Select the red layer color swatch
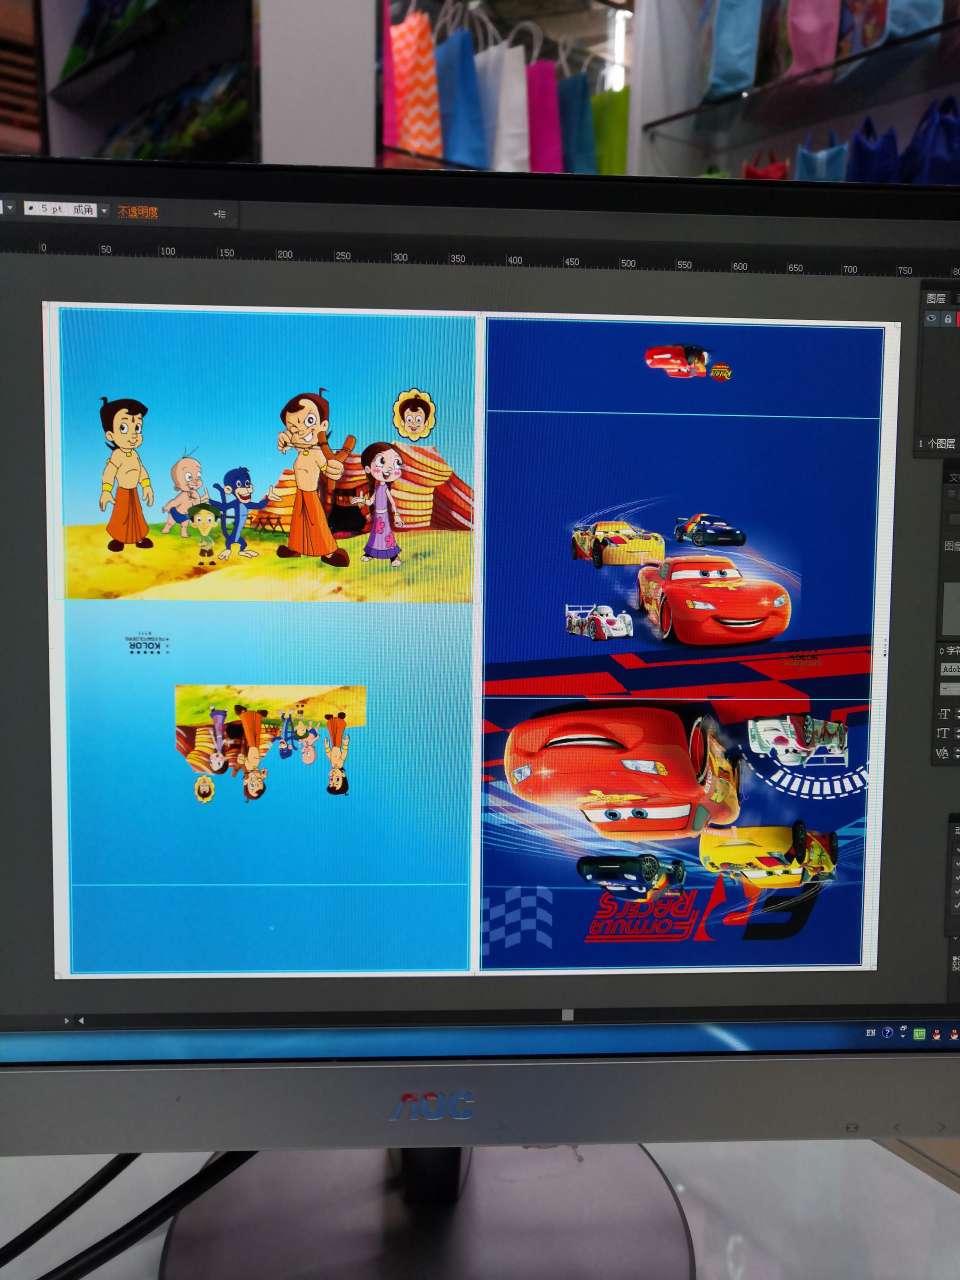Image resolution: width=960 pixels, height=1280 pixels. (x=958, y=319)
